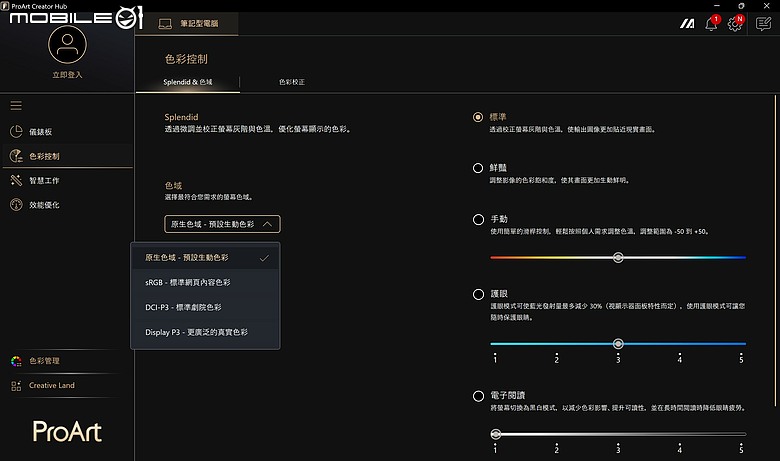Open the user profile avatar icon

point(67,44)
